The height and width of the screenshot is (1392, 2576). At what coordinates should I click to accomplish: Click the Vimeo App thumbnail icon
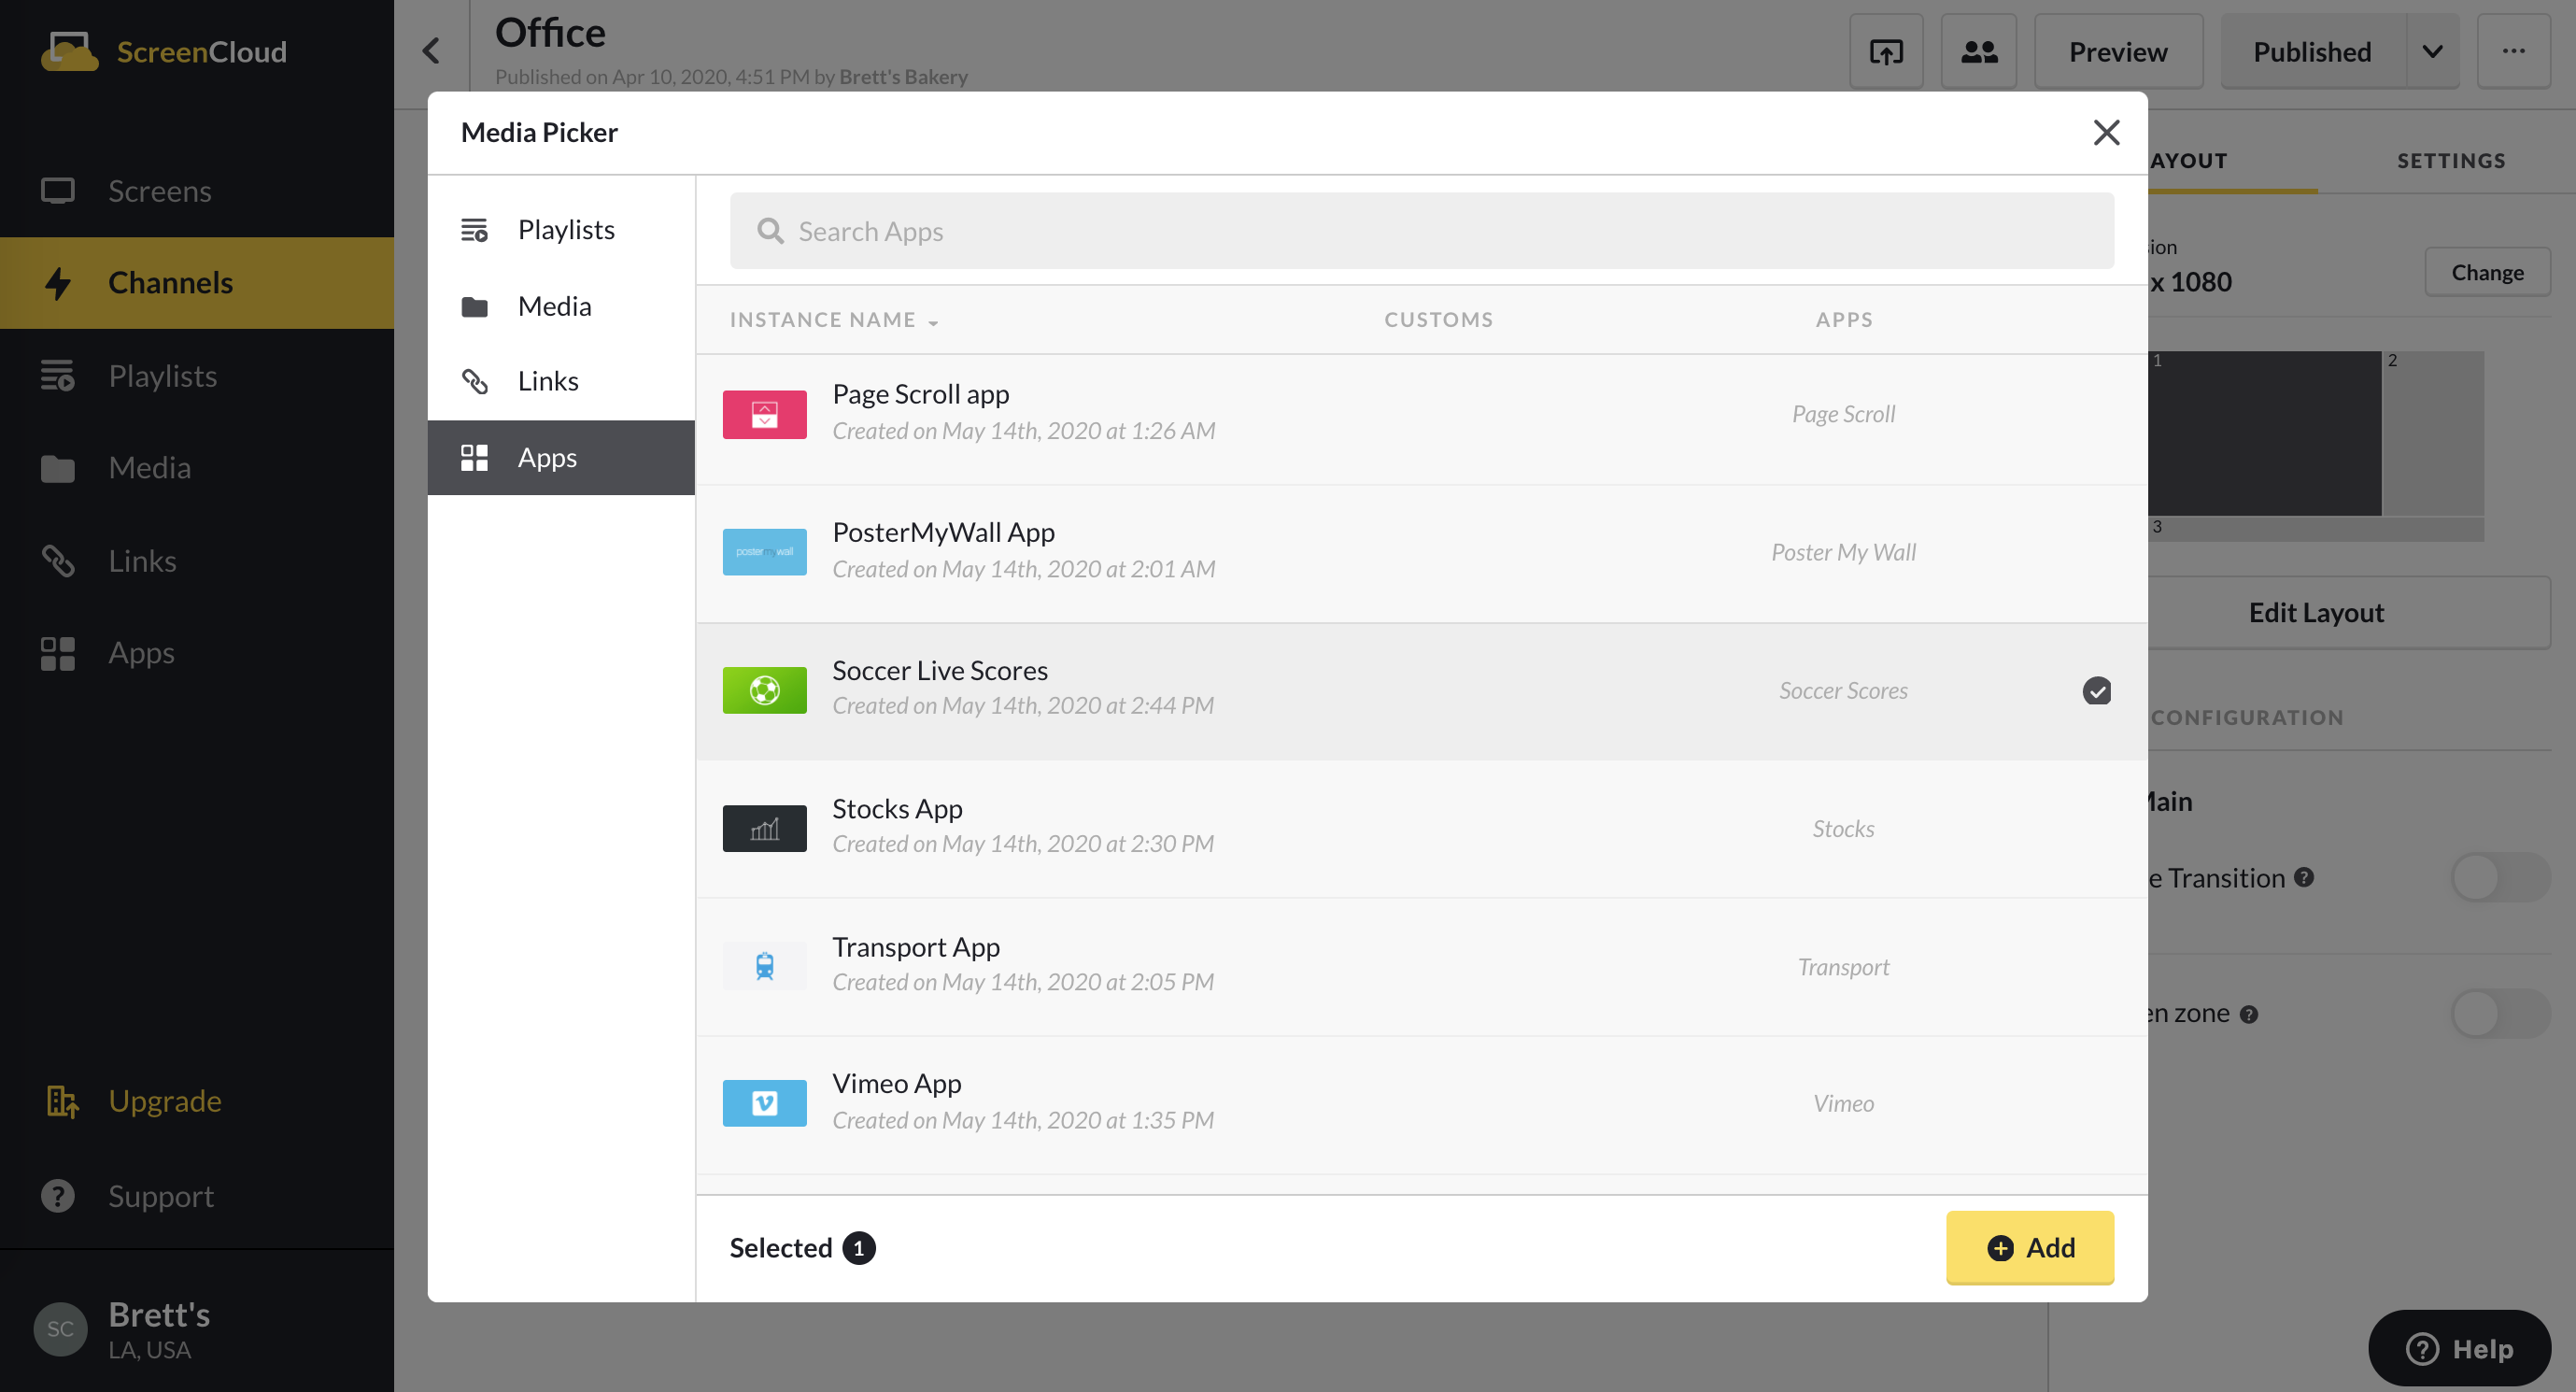tap(764, 1102)
